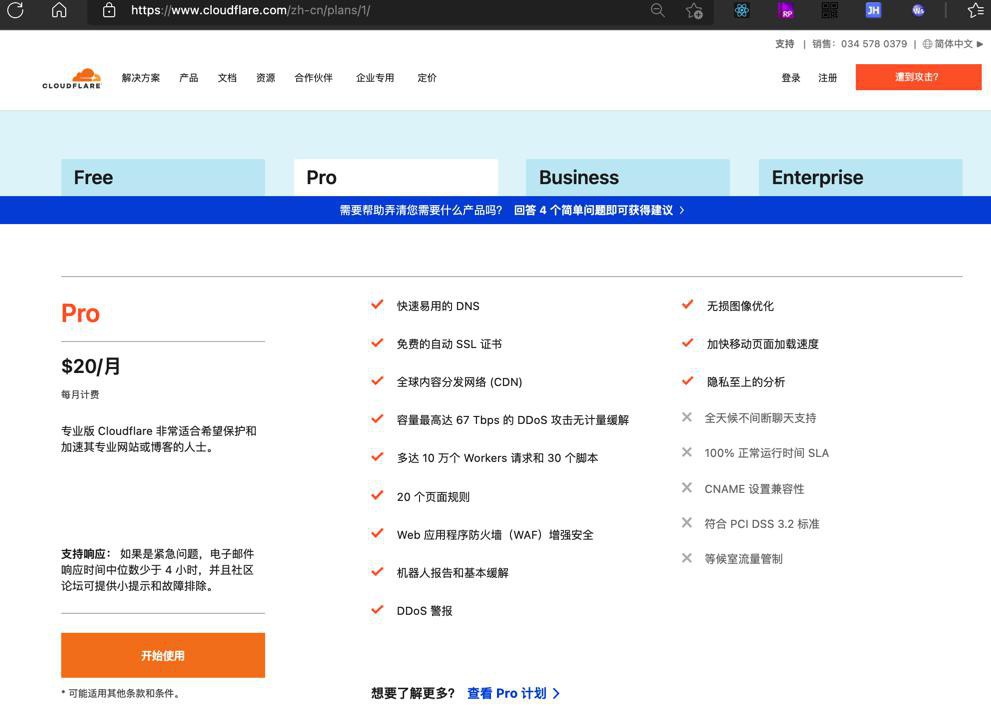Click the checkmark beside 隐私至上的分析
Screen dimensions: 991x710
click(688, 380)
